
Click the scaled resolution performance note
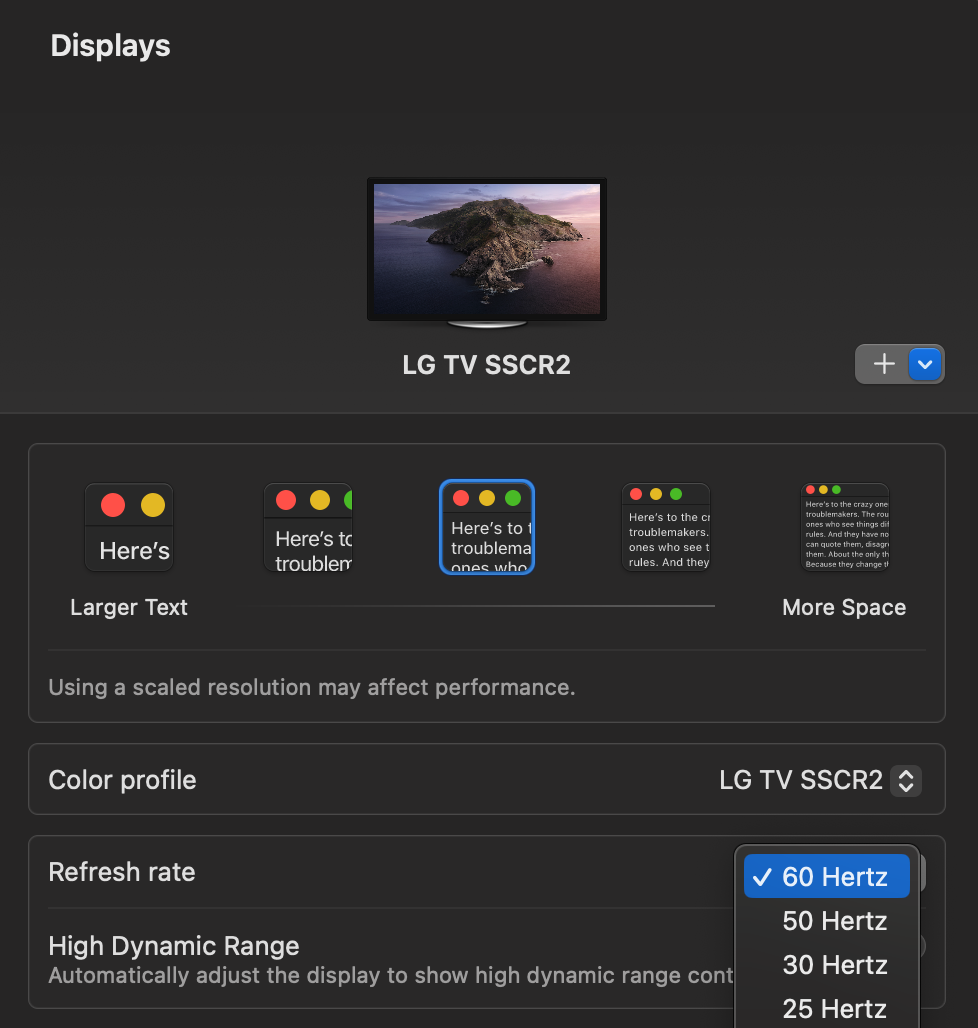(x=312, y=688)
